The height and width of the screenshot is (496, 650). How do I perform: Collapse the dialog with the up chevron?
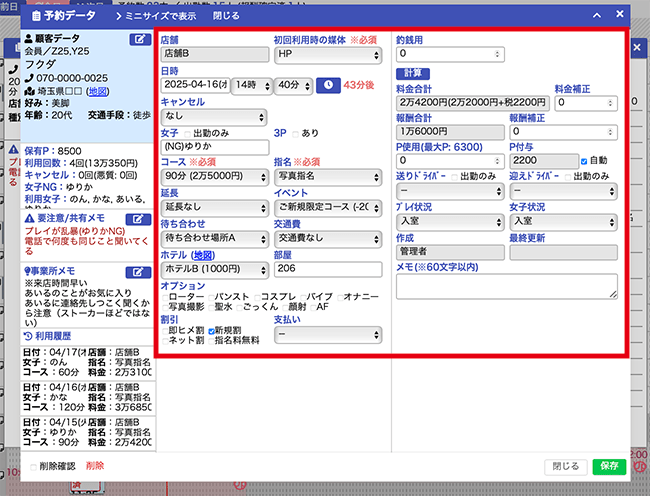[597, 16]
